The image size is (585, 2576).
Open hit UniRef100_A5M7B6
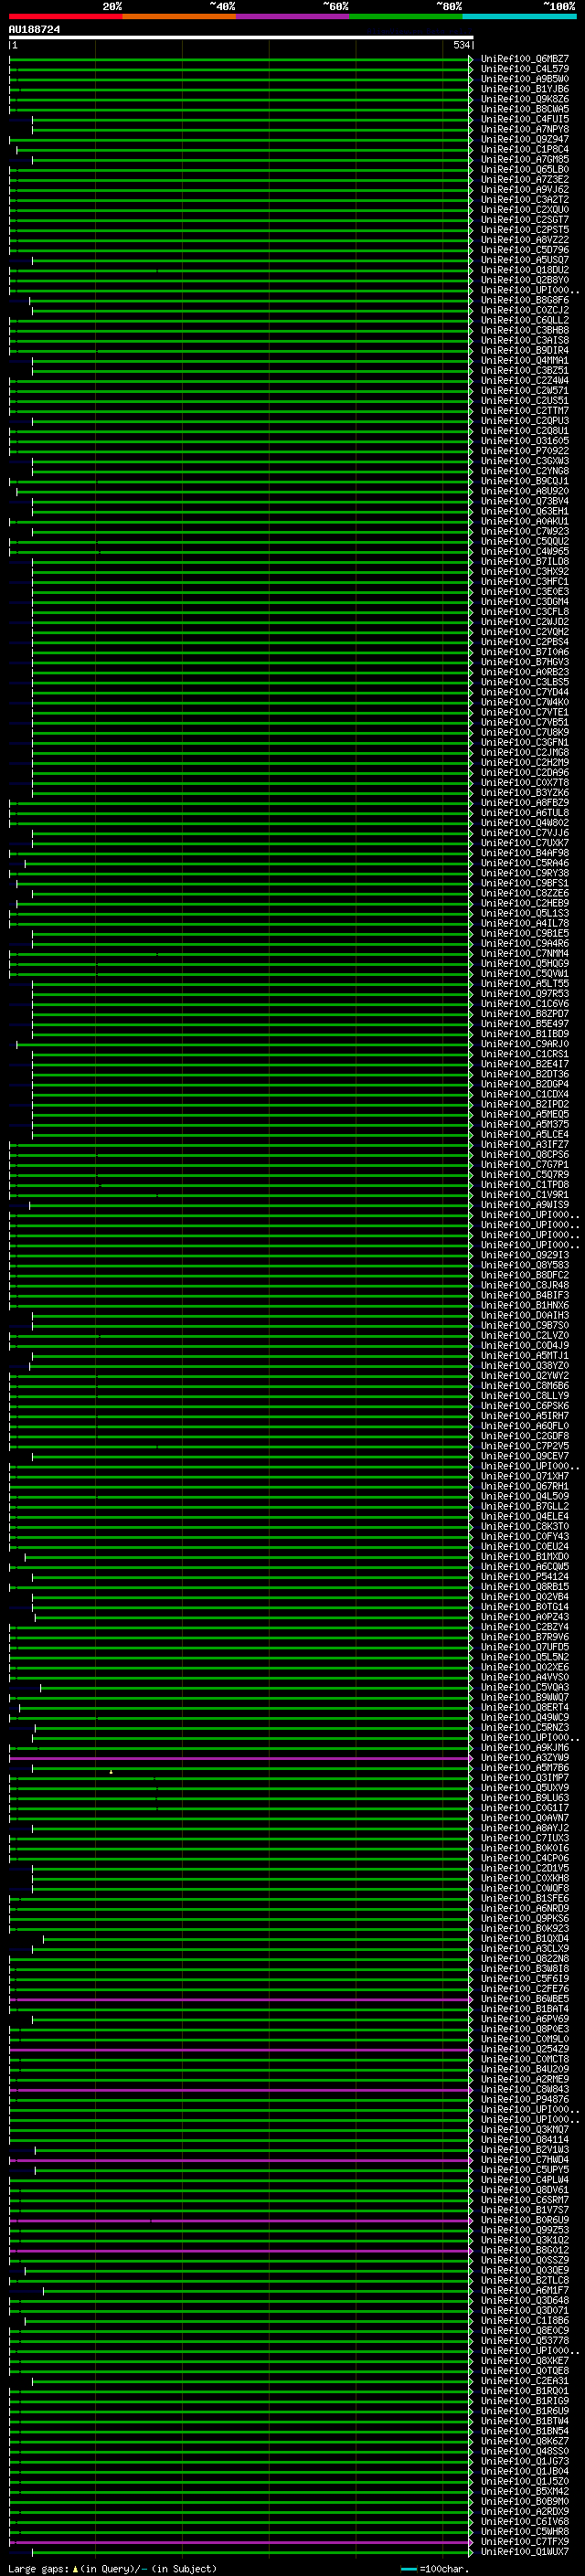[525, 1768]
